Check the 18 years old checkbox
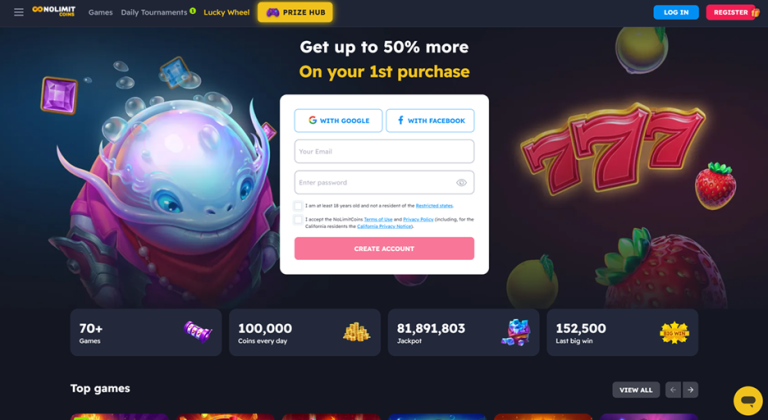The width and height of the screenshot is (768, 420). coord(298,205)
